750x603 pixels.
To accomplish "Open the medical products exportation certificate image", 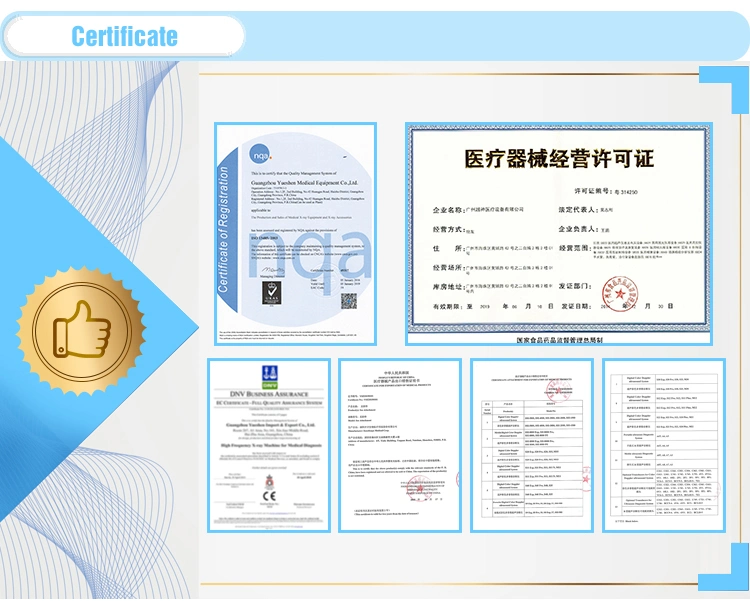I will coord(400,445).
